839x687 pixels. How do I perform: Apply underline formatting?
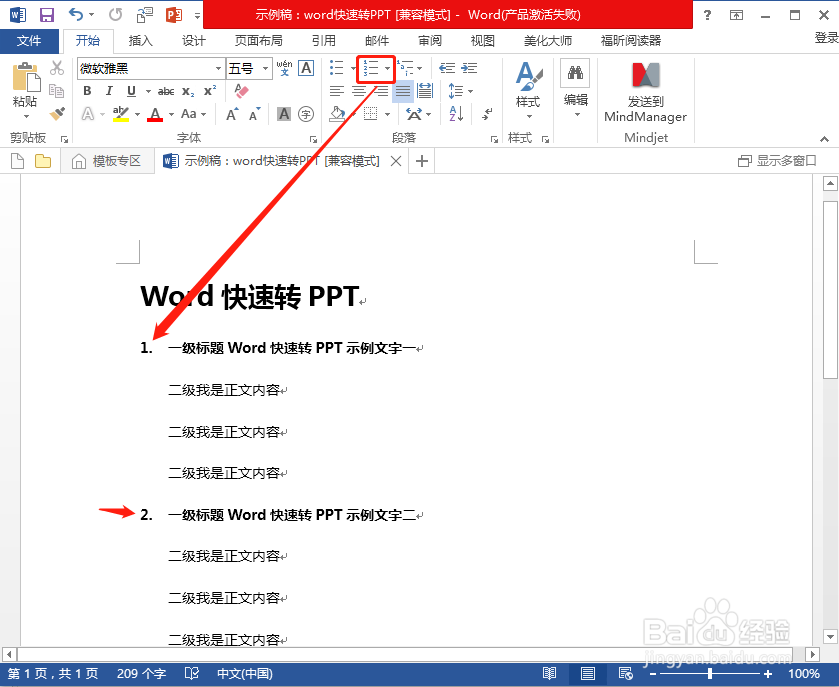tap(130, 90)
